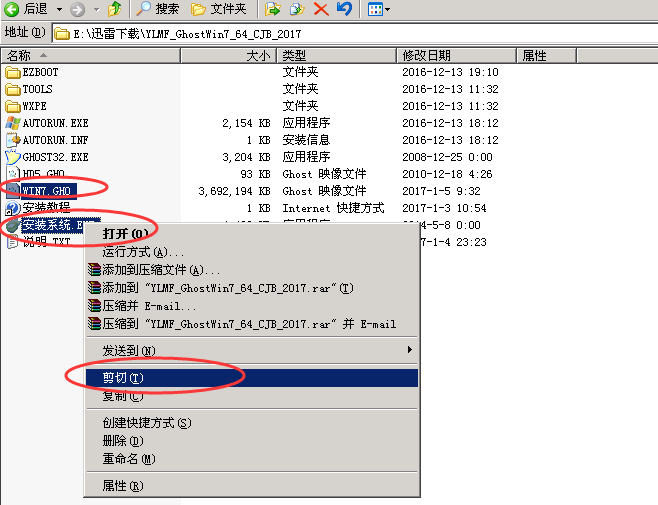
Task: Select the 安装系统.EXE file icon
Action: [13, 225]
